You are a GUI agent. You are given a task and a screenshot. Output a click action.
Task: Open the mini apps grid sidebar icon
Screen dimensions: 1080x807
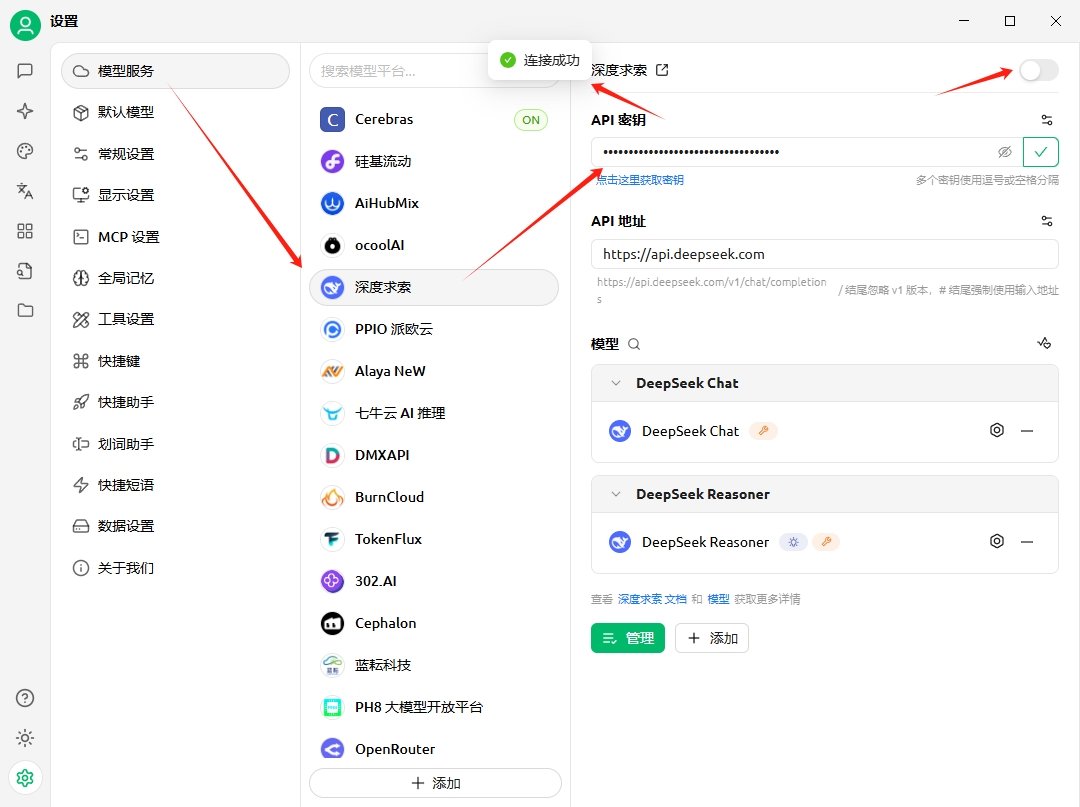(25, 231)
